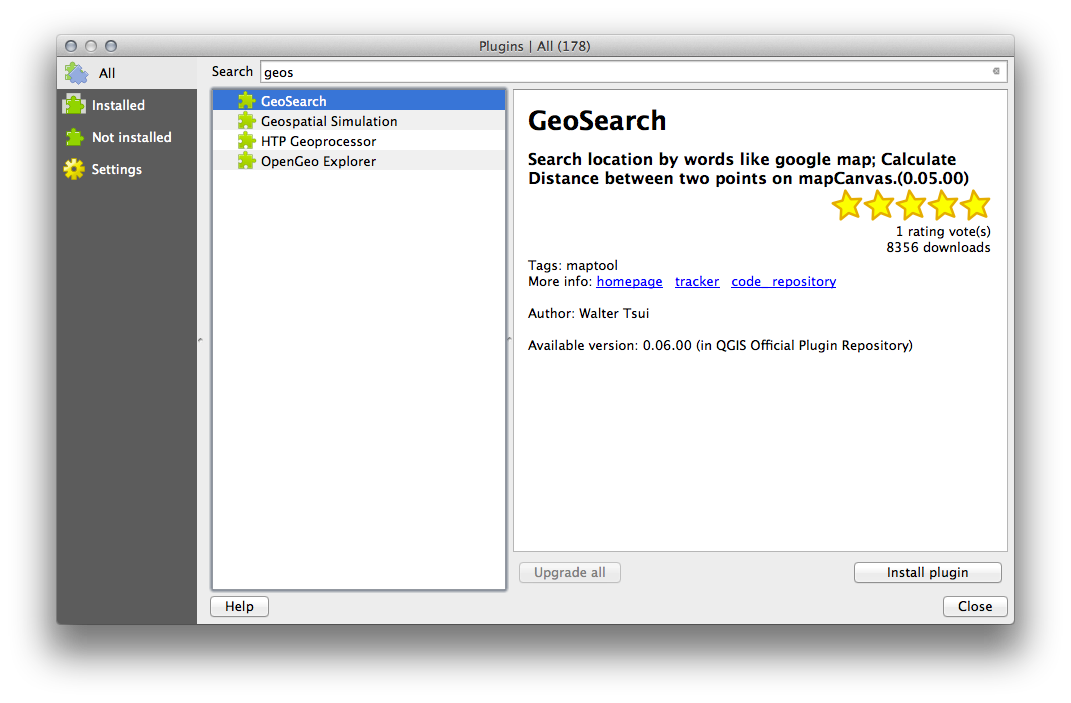Click the GeoSearch plugin icon in list
The width and height of the screenshot is (1071, 703).
246,101
